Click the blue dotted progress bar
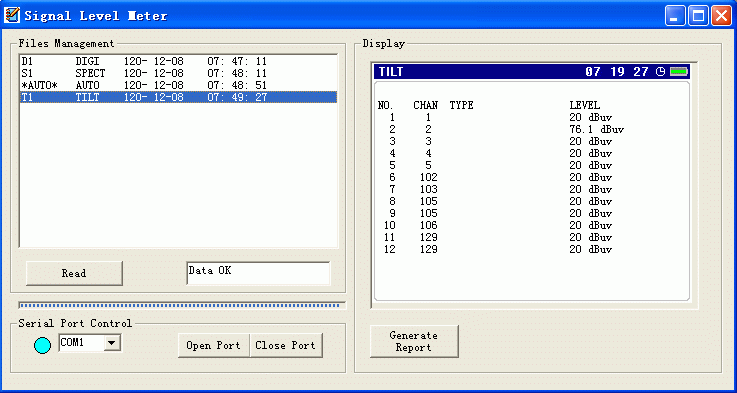This screenshot has height=393, width=737. click(181, 306)
